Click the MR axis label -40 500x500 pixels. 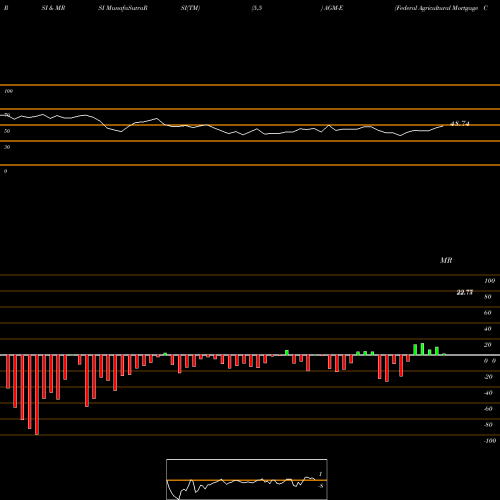coord(488,393)
